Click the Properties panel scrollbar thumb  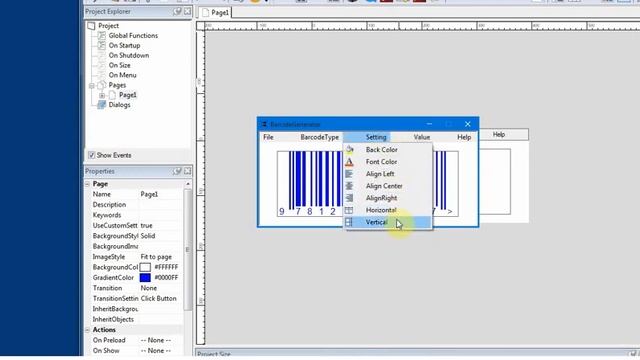[188, 249]
